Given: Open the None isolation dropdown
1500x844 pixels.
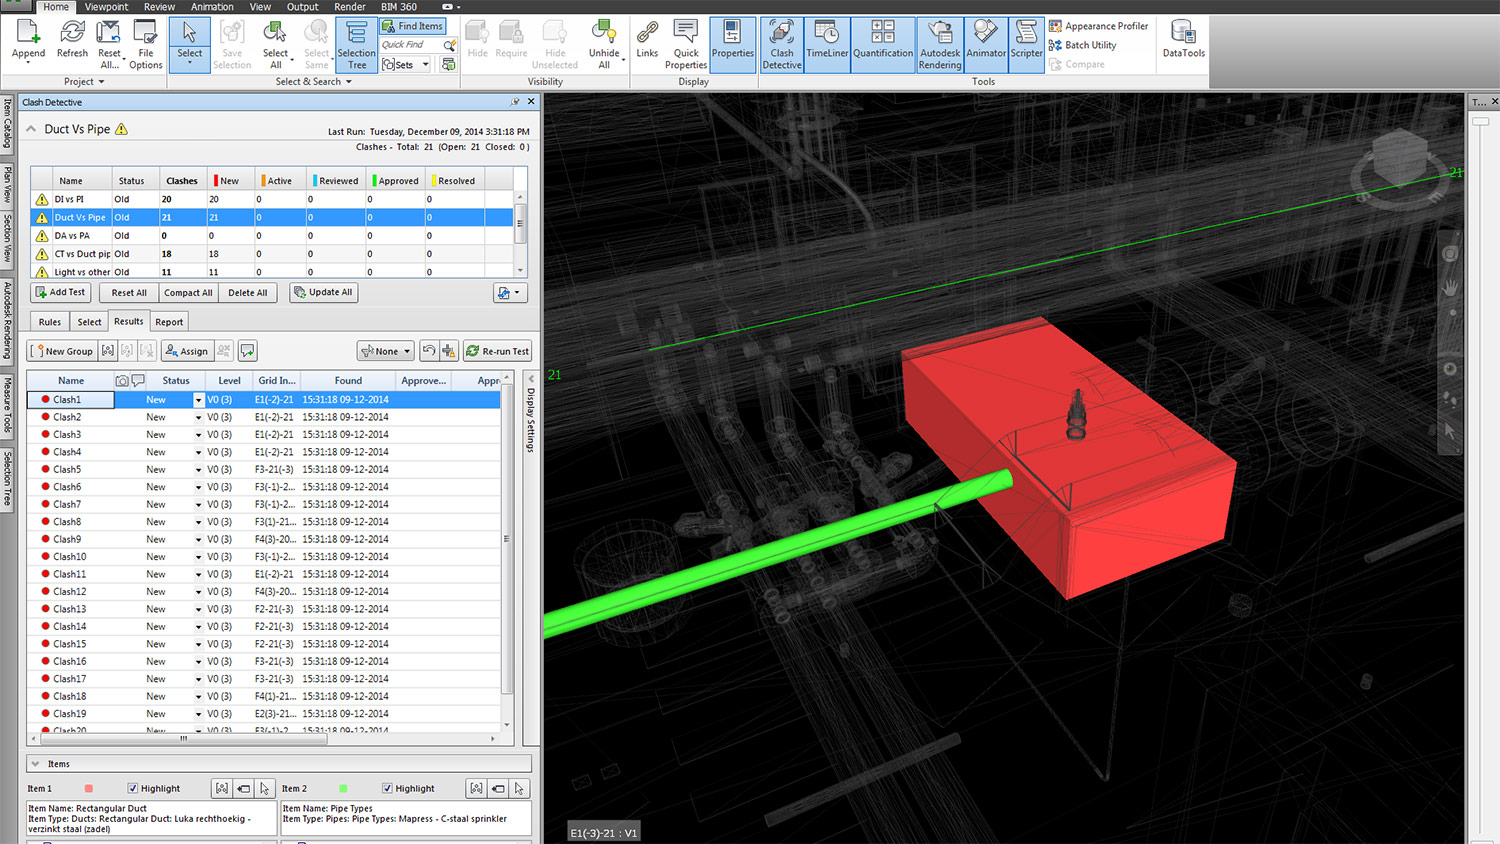Looking at the screenshot, I should [x=385, y=351].
